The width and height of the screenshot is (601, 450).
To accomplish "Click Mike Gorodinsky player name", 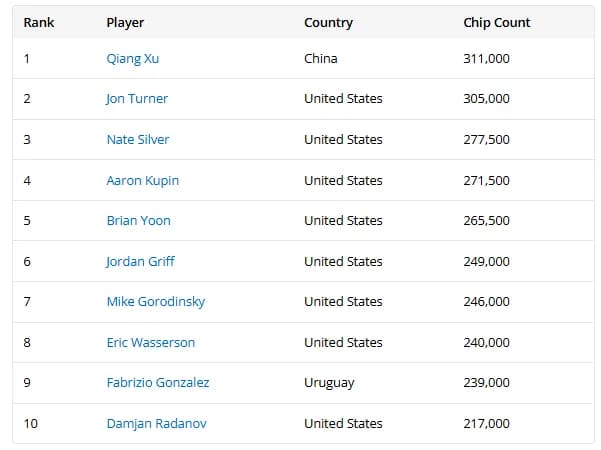I will click(x=156, y=302).
